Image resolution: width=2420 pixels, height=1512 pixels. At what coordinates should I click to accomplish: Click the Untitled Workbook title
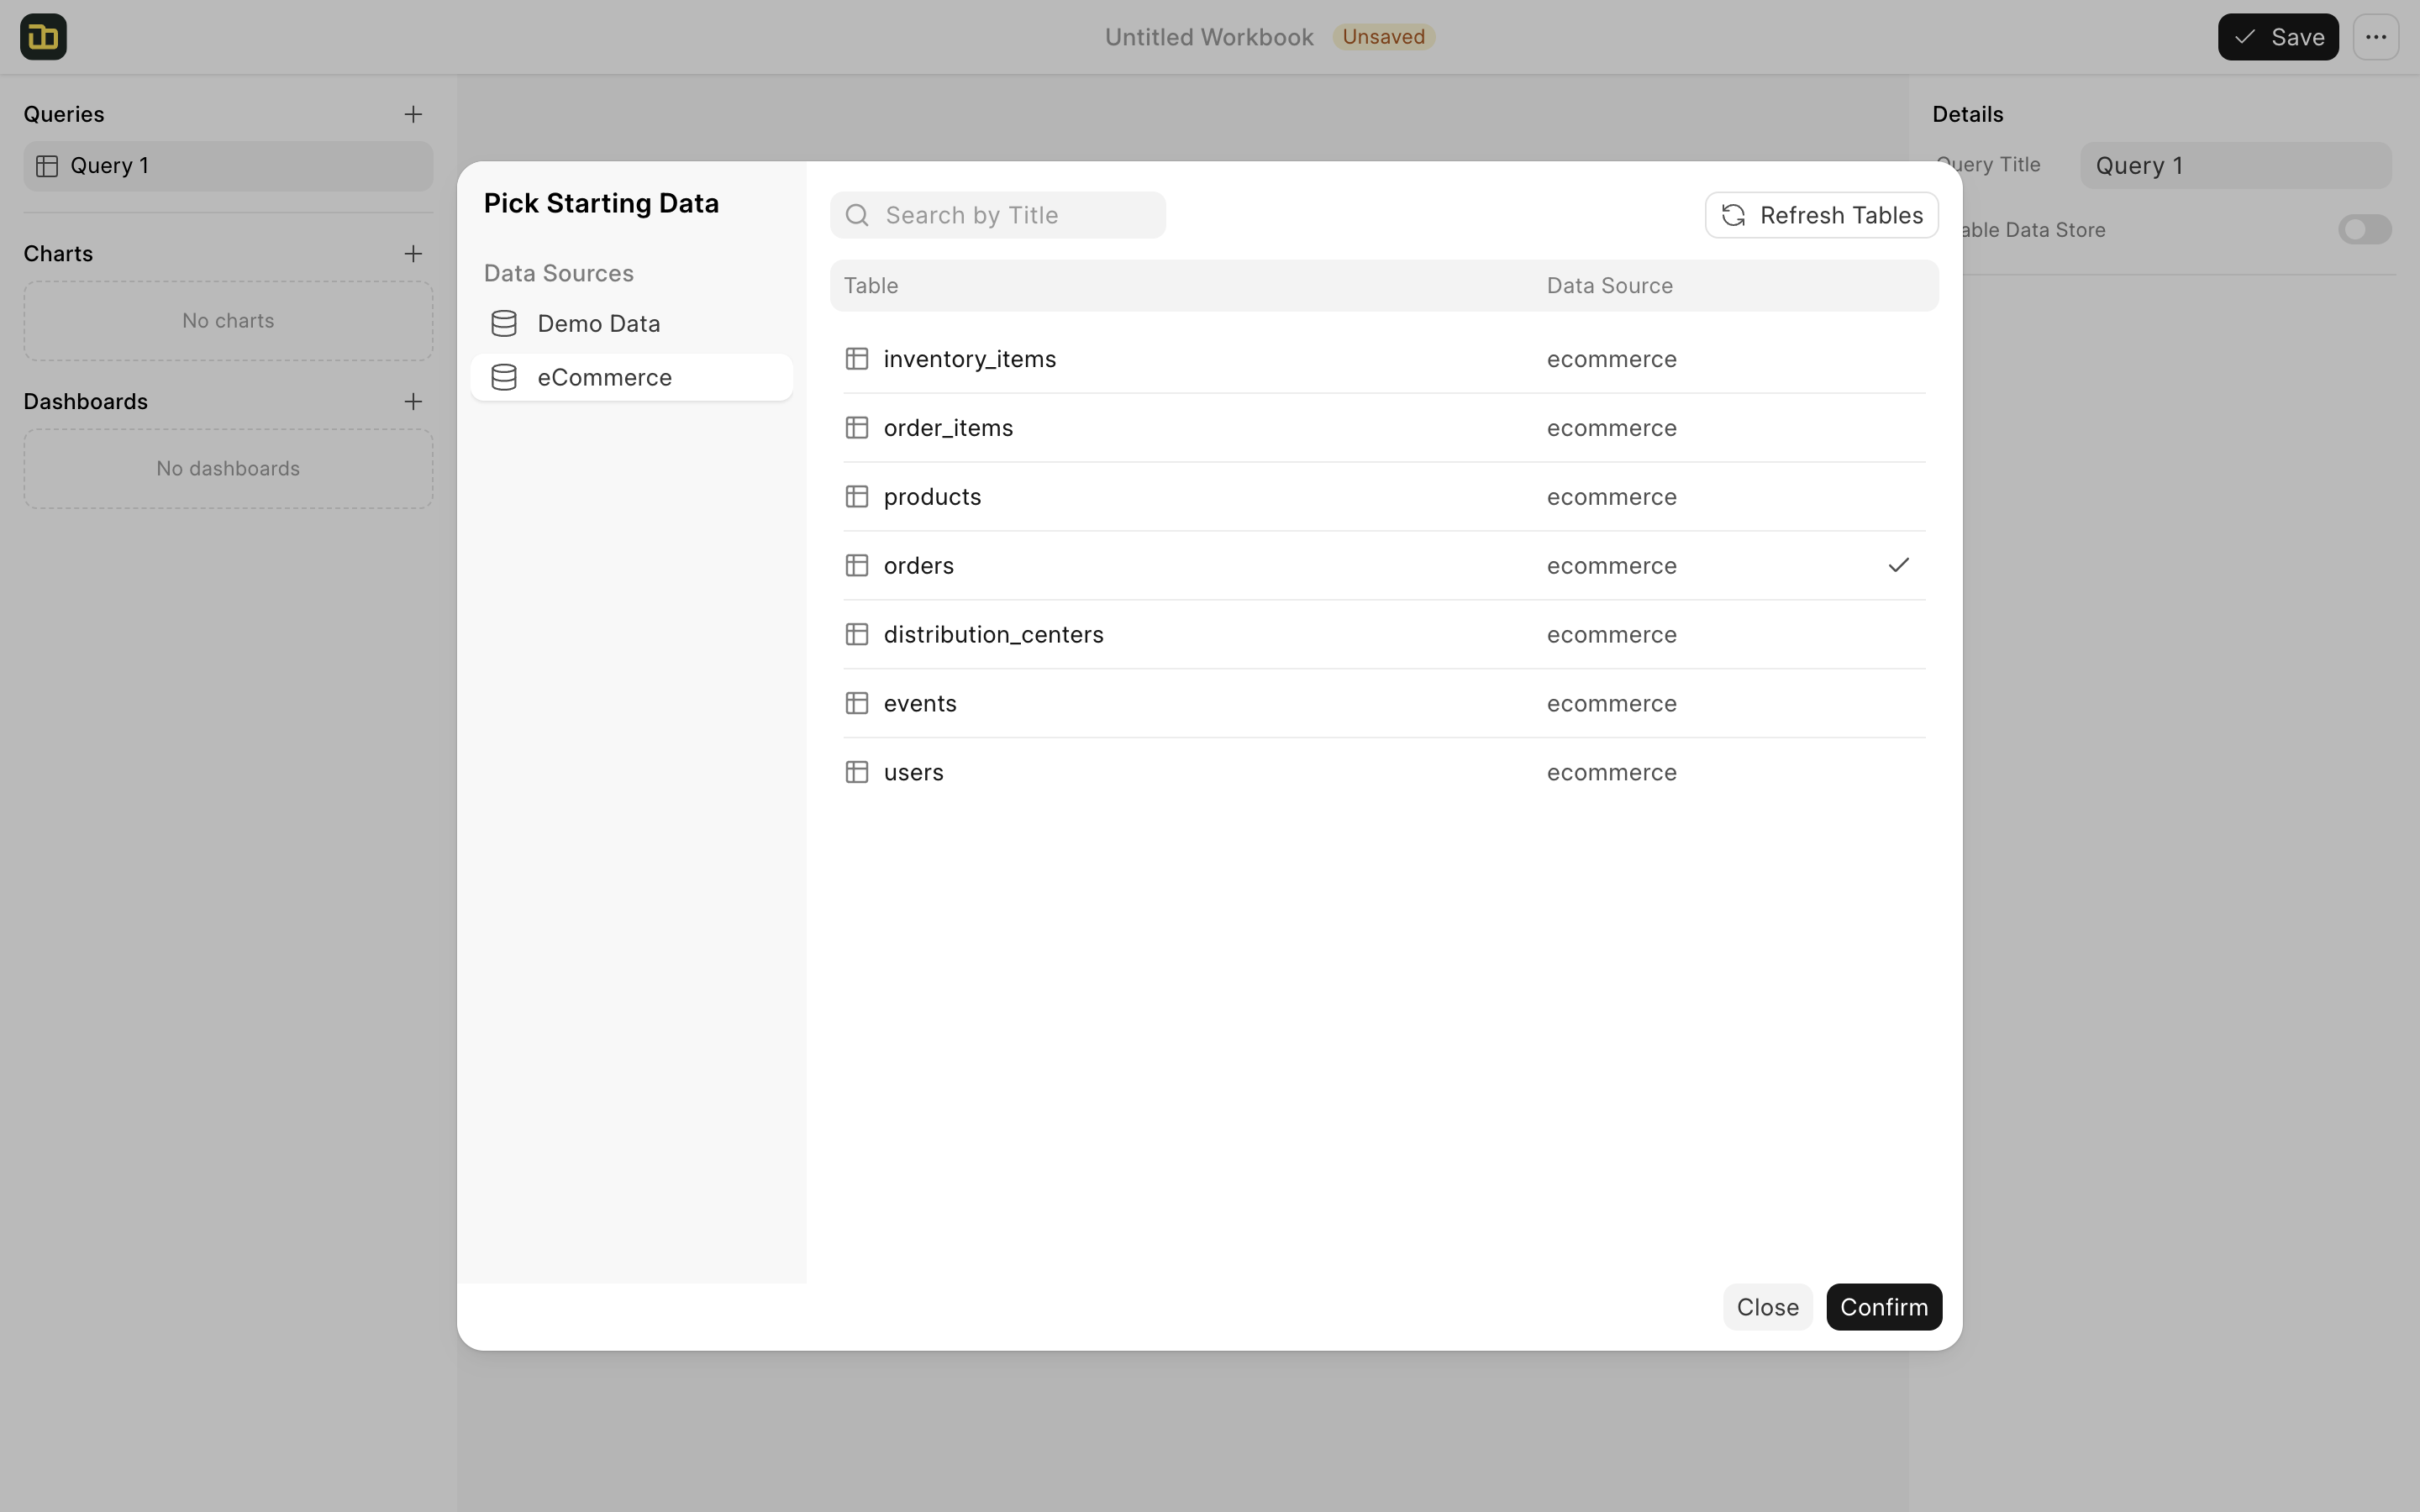1209,37
